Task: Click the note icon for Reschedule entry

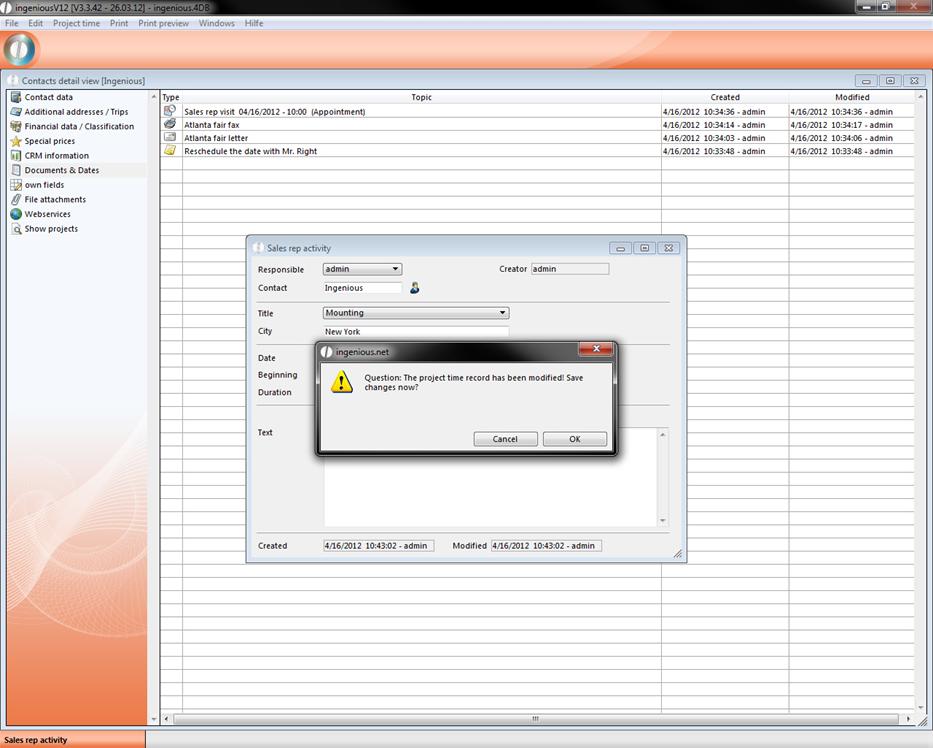Action: 170,150
